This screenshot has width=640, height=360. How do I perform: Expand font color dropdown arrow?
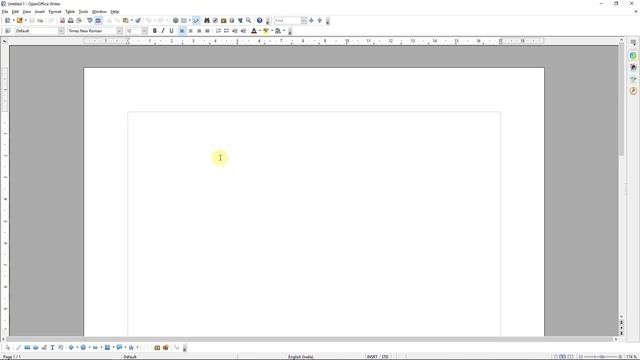coord(260,31)
